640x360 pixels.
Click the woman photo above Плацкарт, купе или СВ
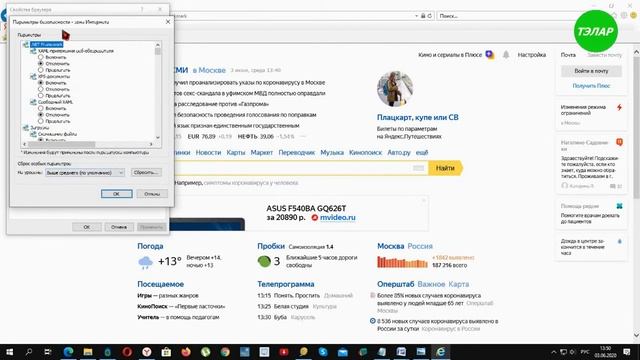(x=395, y=89)
